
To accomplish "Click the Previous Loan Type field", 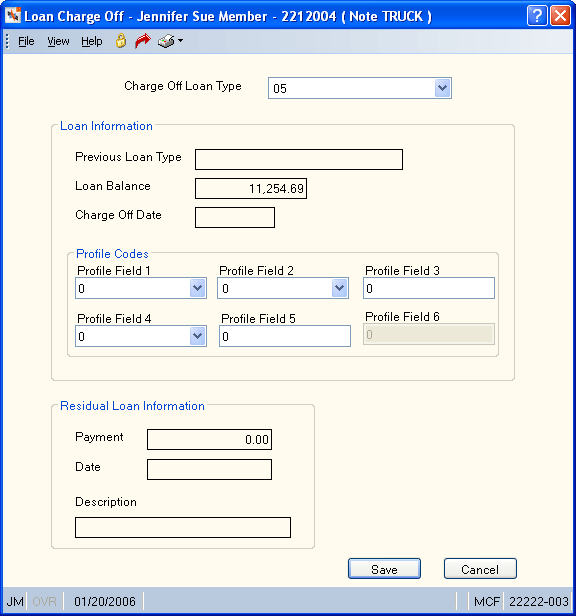I will [x=299, y=160].
